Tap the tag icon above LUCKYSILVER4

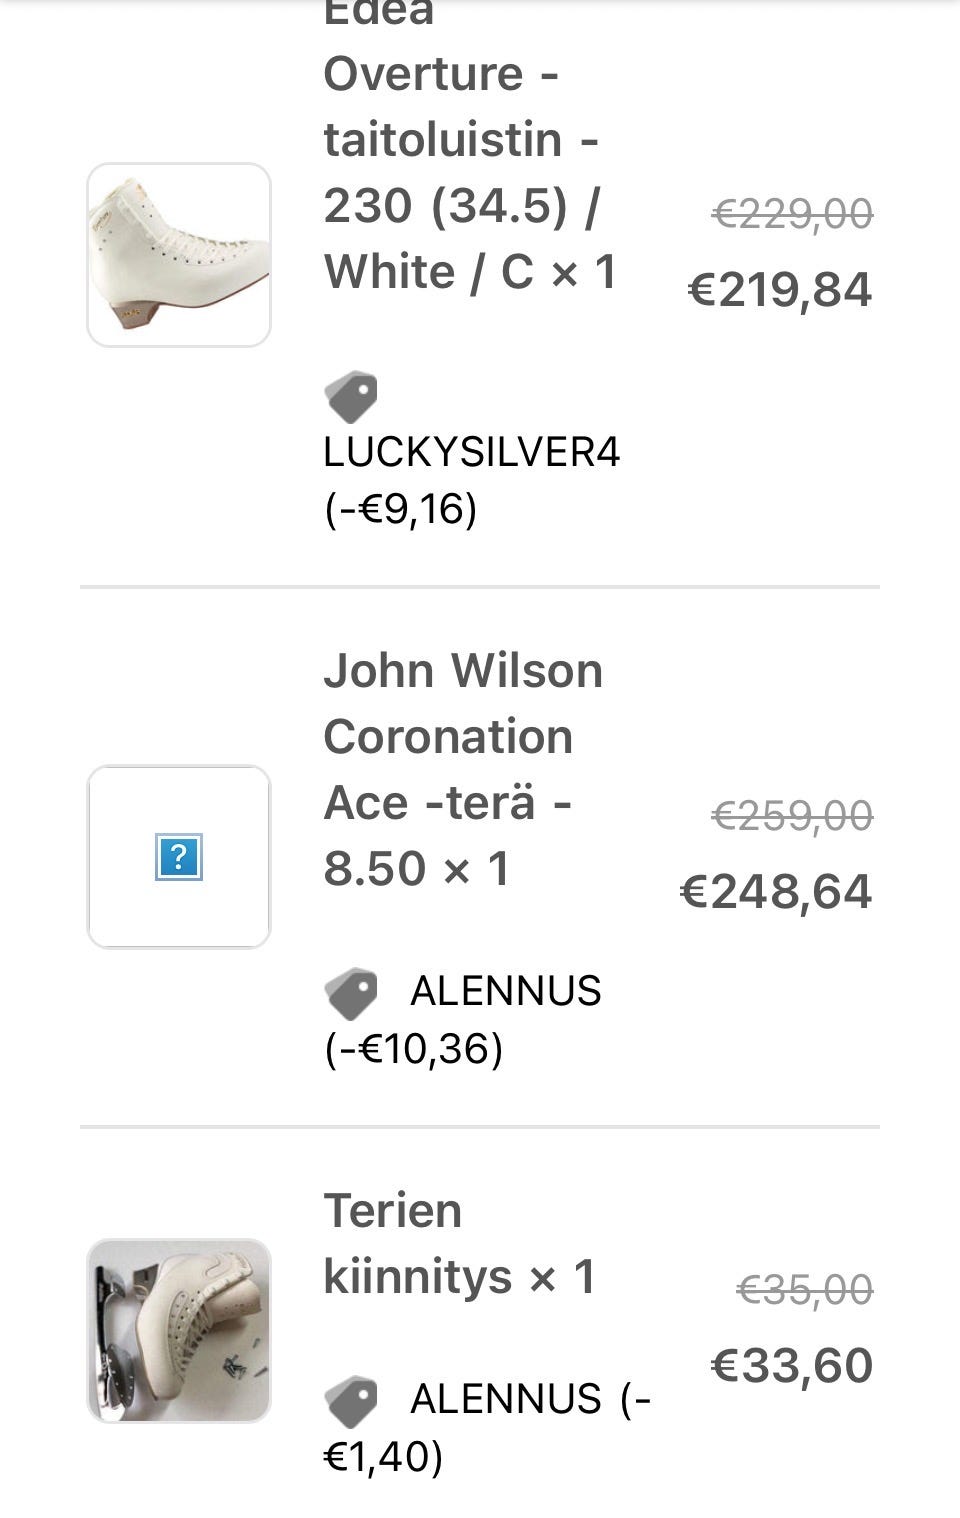click(351, 397)
